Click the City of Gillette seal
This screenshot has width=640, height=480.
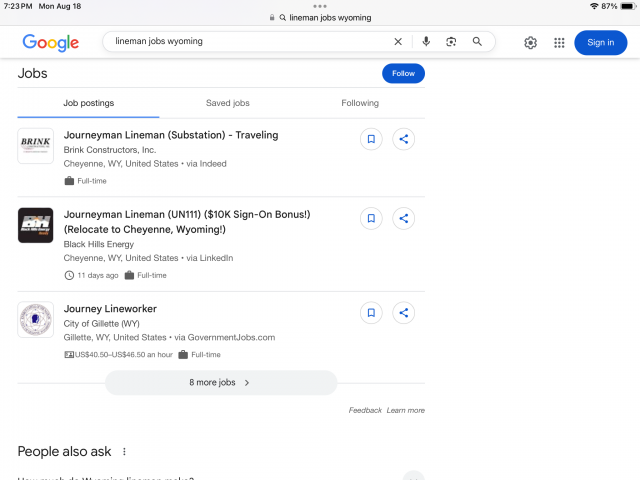pyautogui.click(x=36, y=320)
